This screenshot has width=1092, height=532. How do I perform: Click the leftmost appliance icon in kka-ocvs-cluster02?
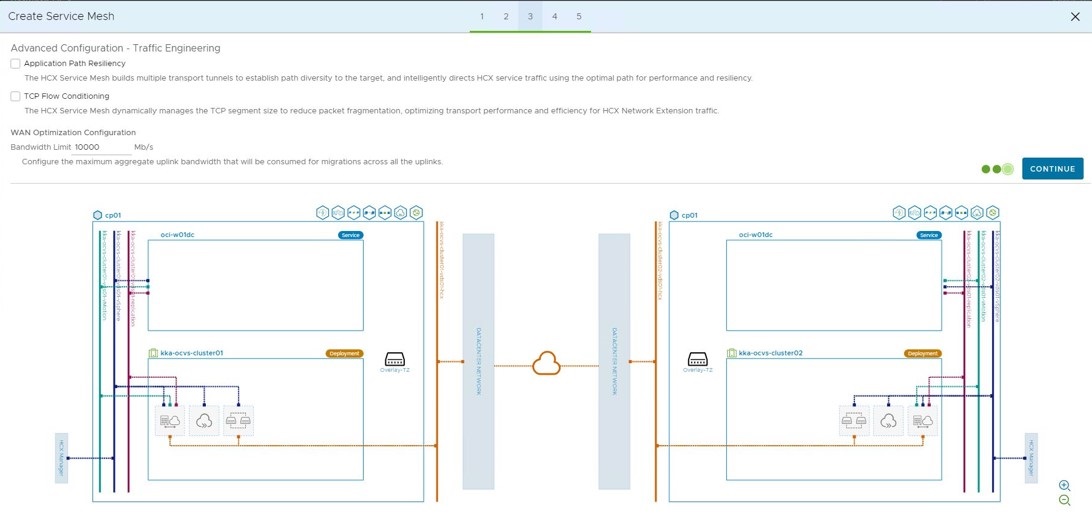[853, 421]
